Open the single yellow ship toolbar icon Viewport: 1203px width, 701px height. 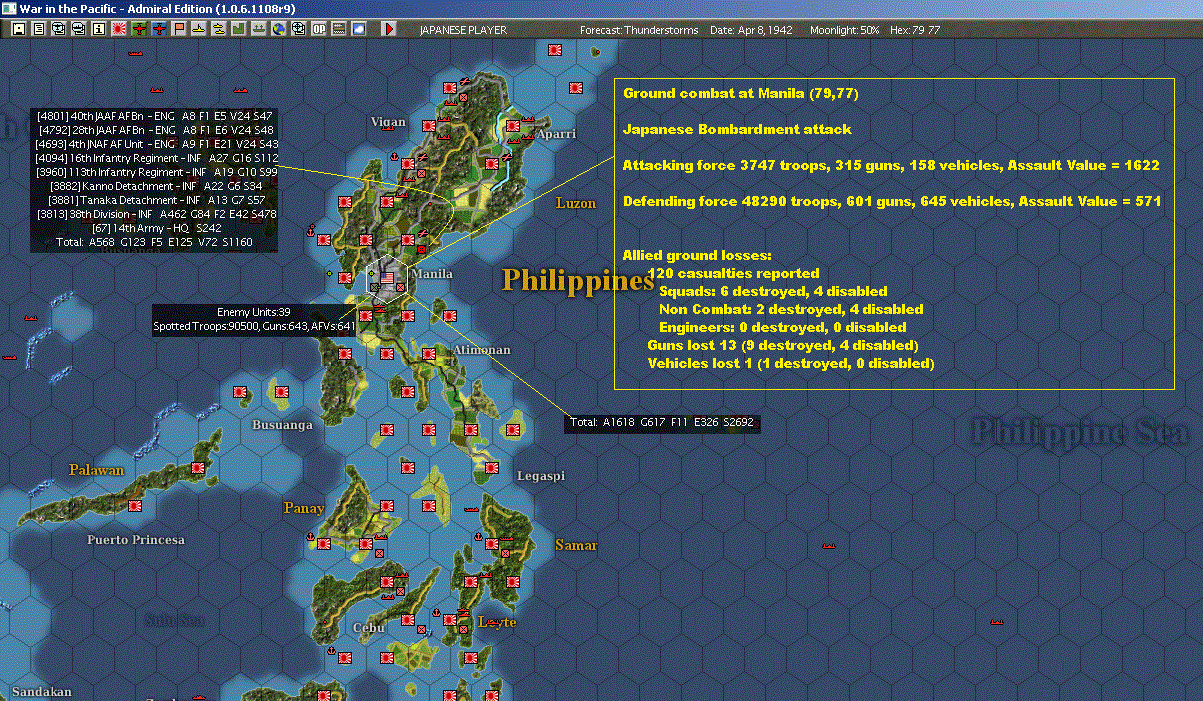click(199, 29)
